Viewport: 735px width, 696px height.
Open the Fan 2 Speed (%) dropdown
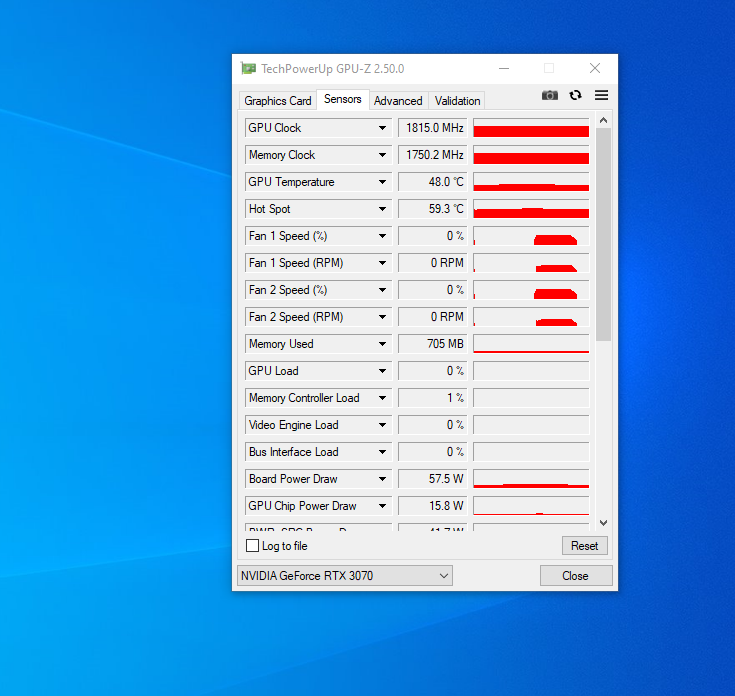[382, 290]
